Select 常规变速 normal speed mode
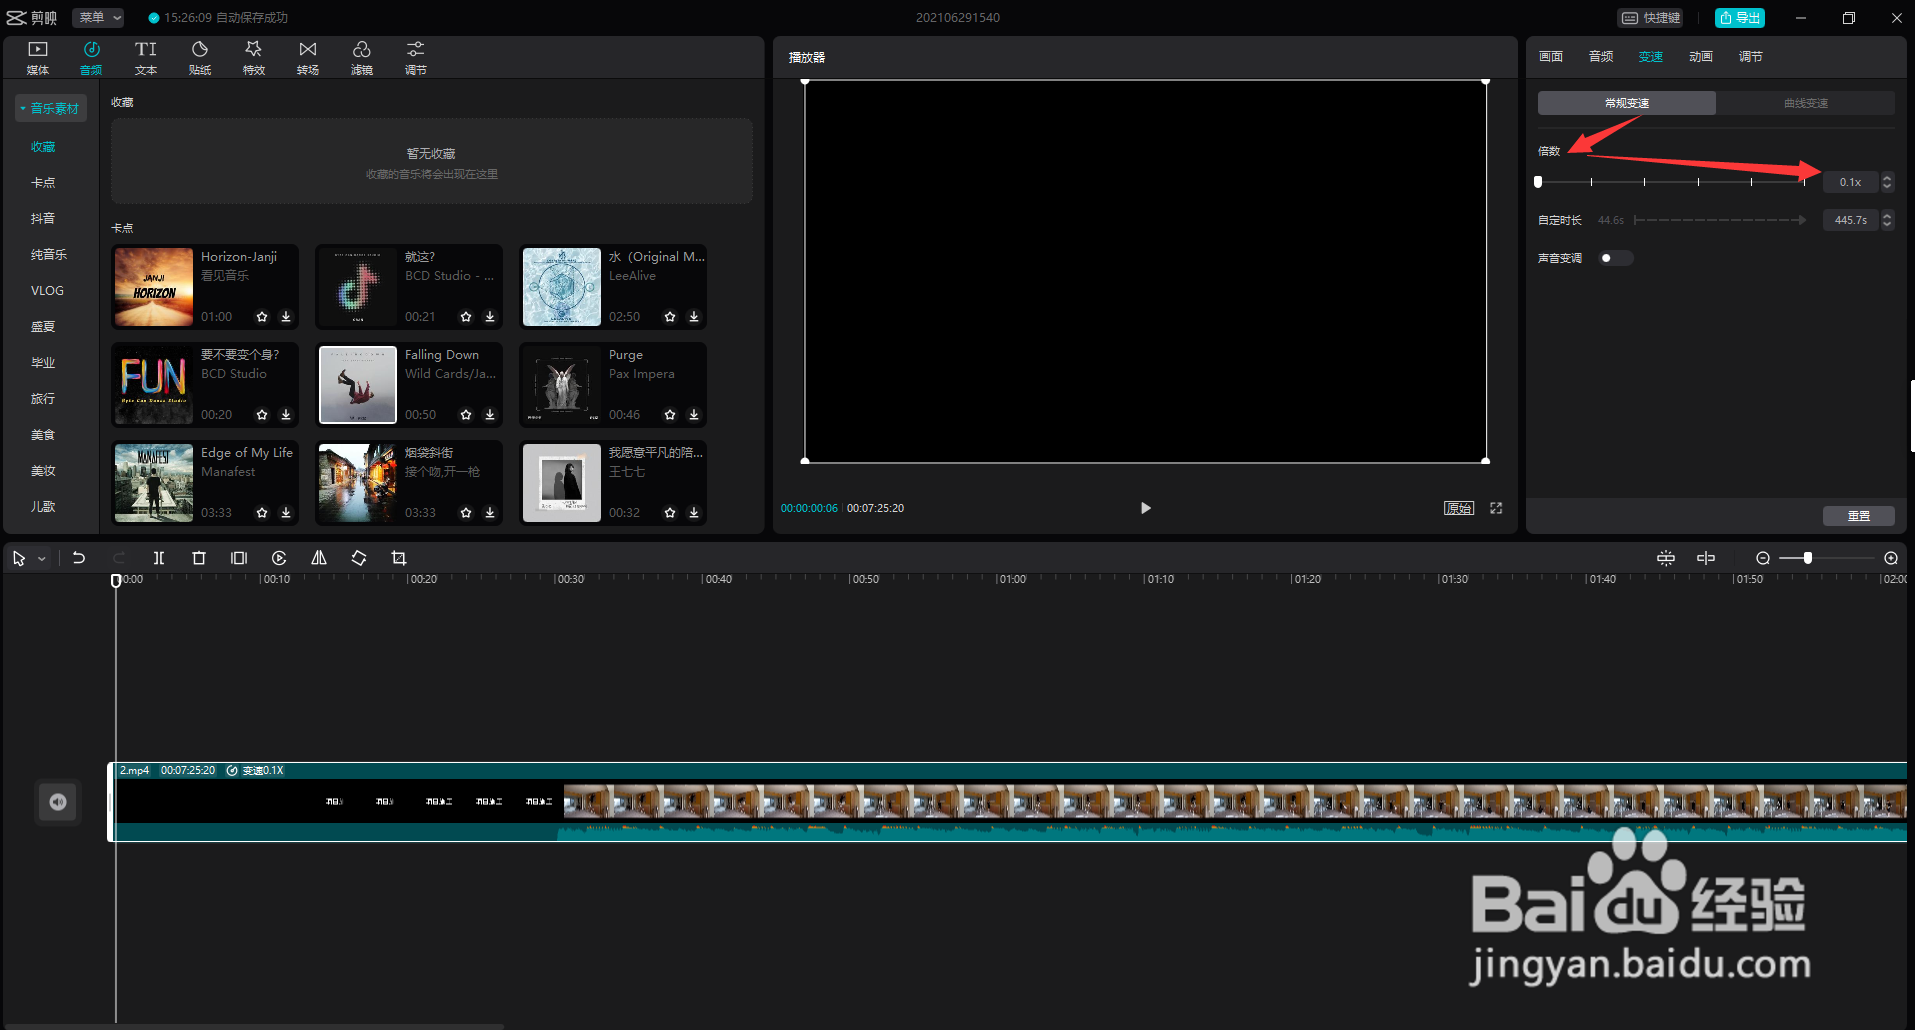1915x1030 pixels. point(1627,103)
